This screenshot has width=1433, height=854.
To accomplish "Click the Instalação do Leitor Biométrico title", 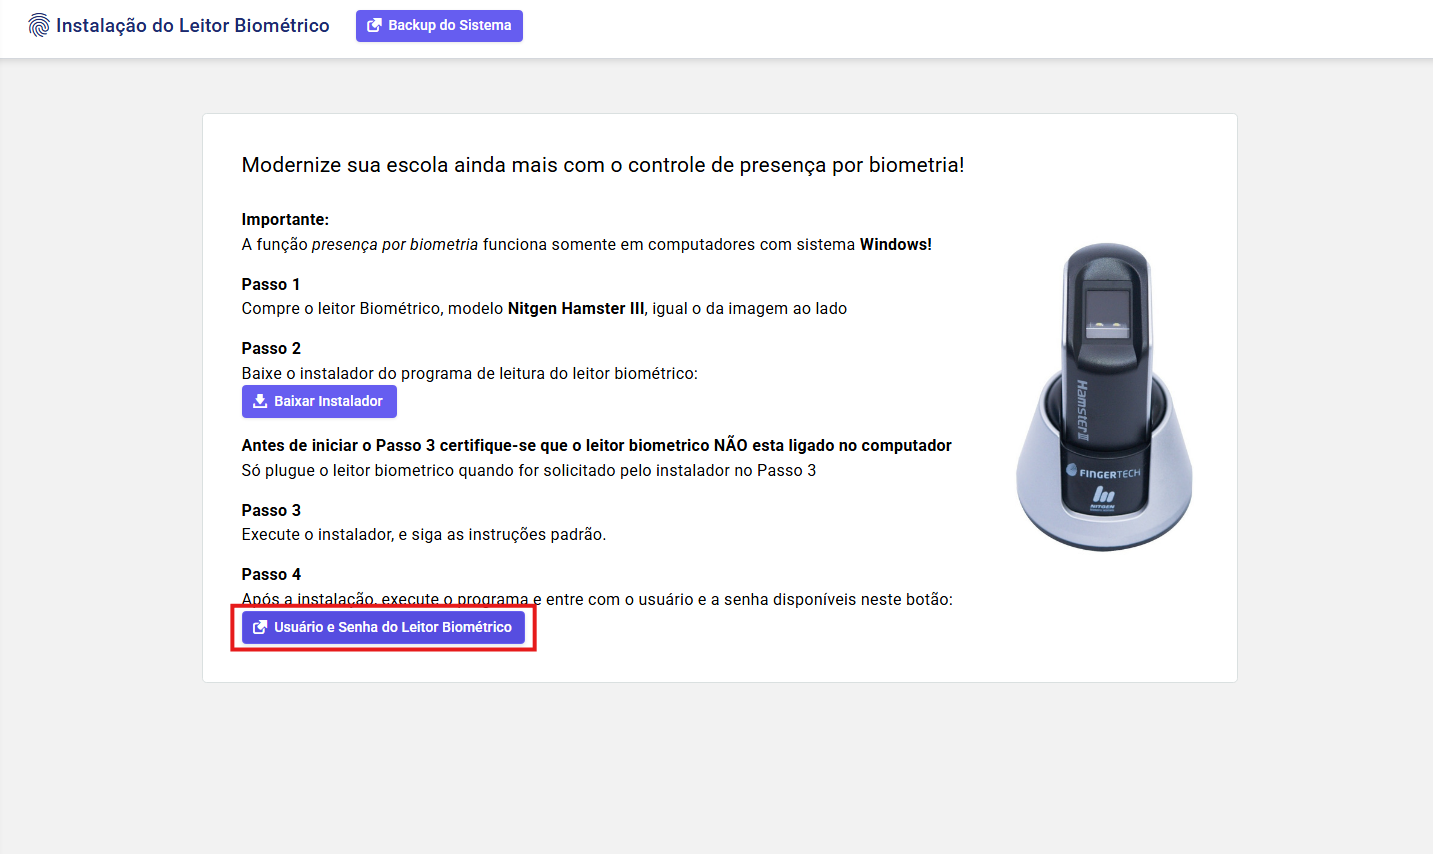I will coord(192,26).
